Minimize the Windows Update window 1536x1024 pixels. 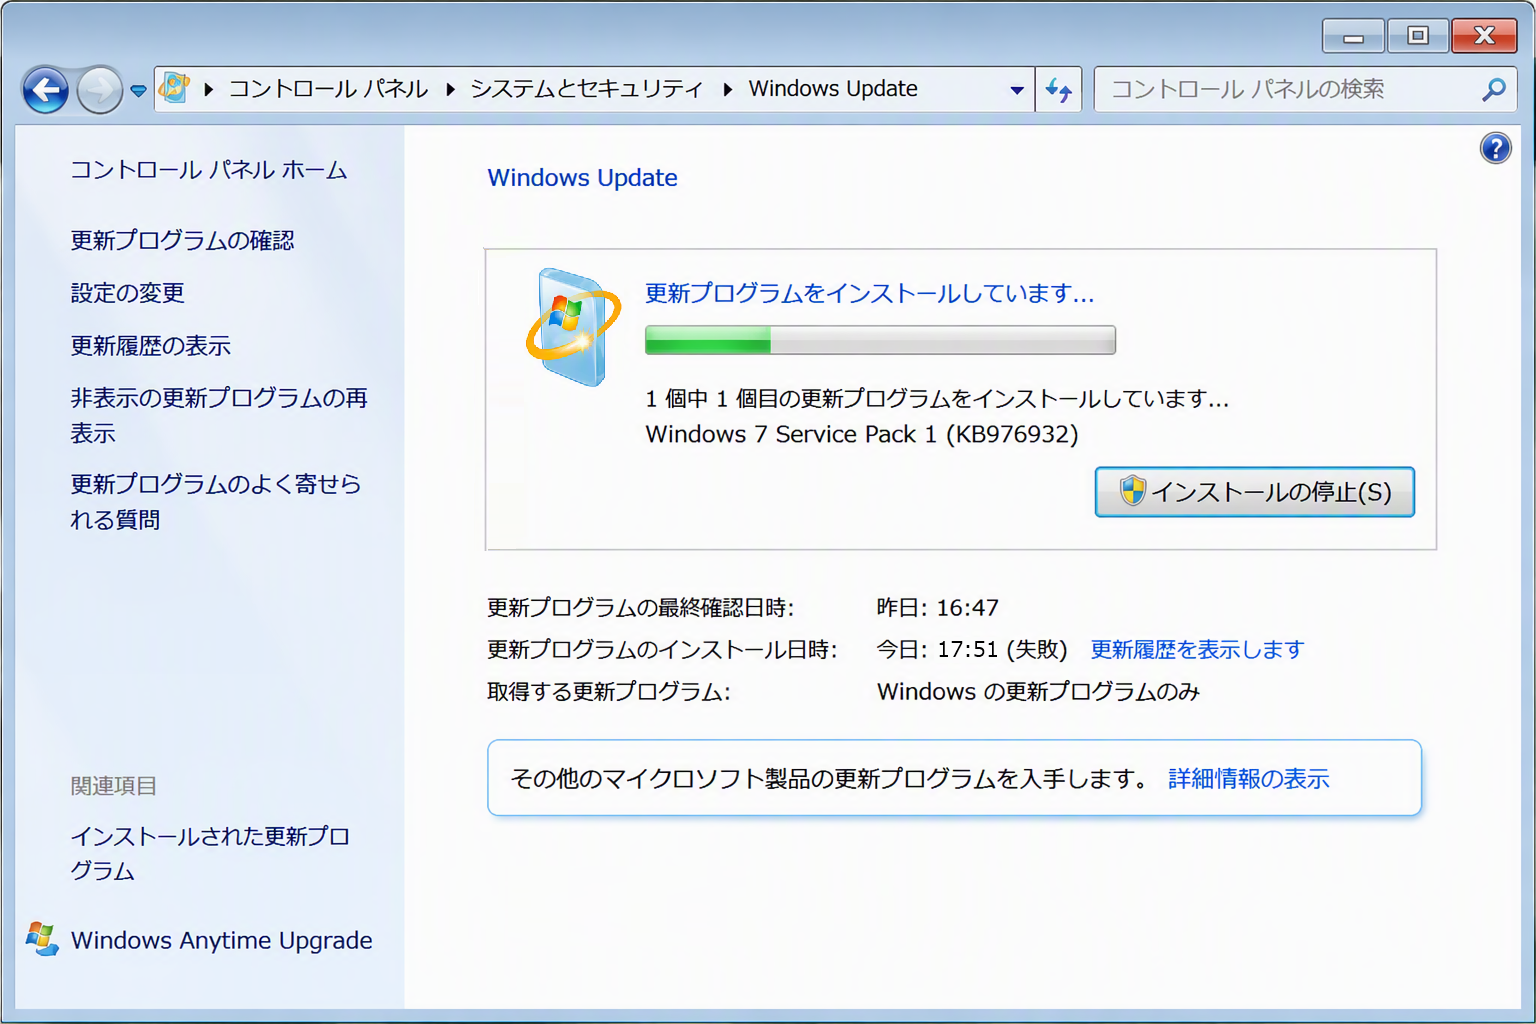pos(1354,36)
